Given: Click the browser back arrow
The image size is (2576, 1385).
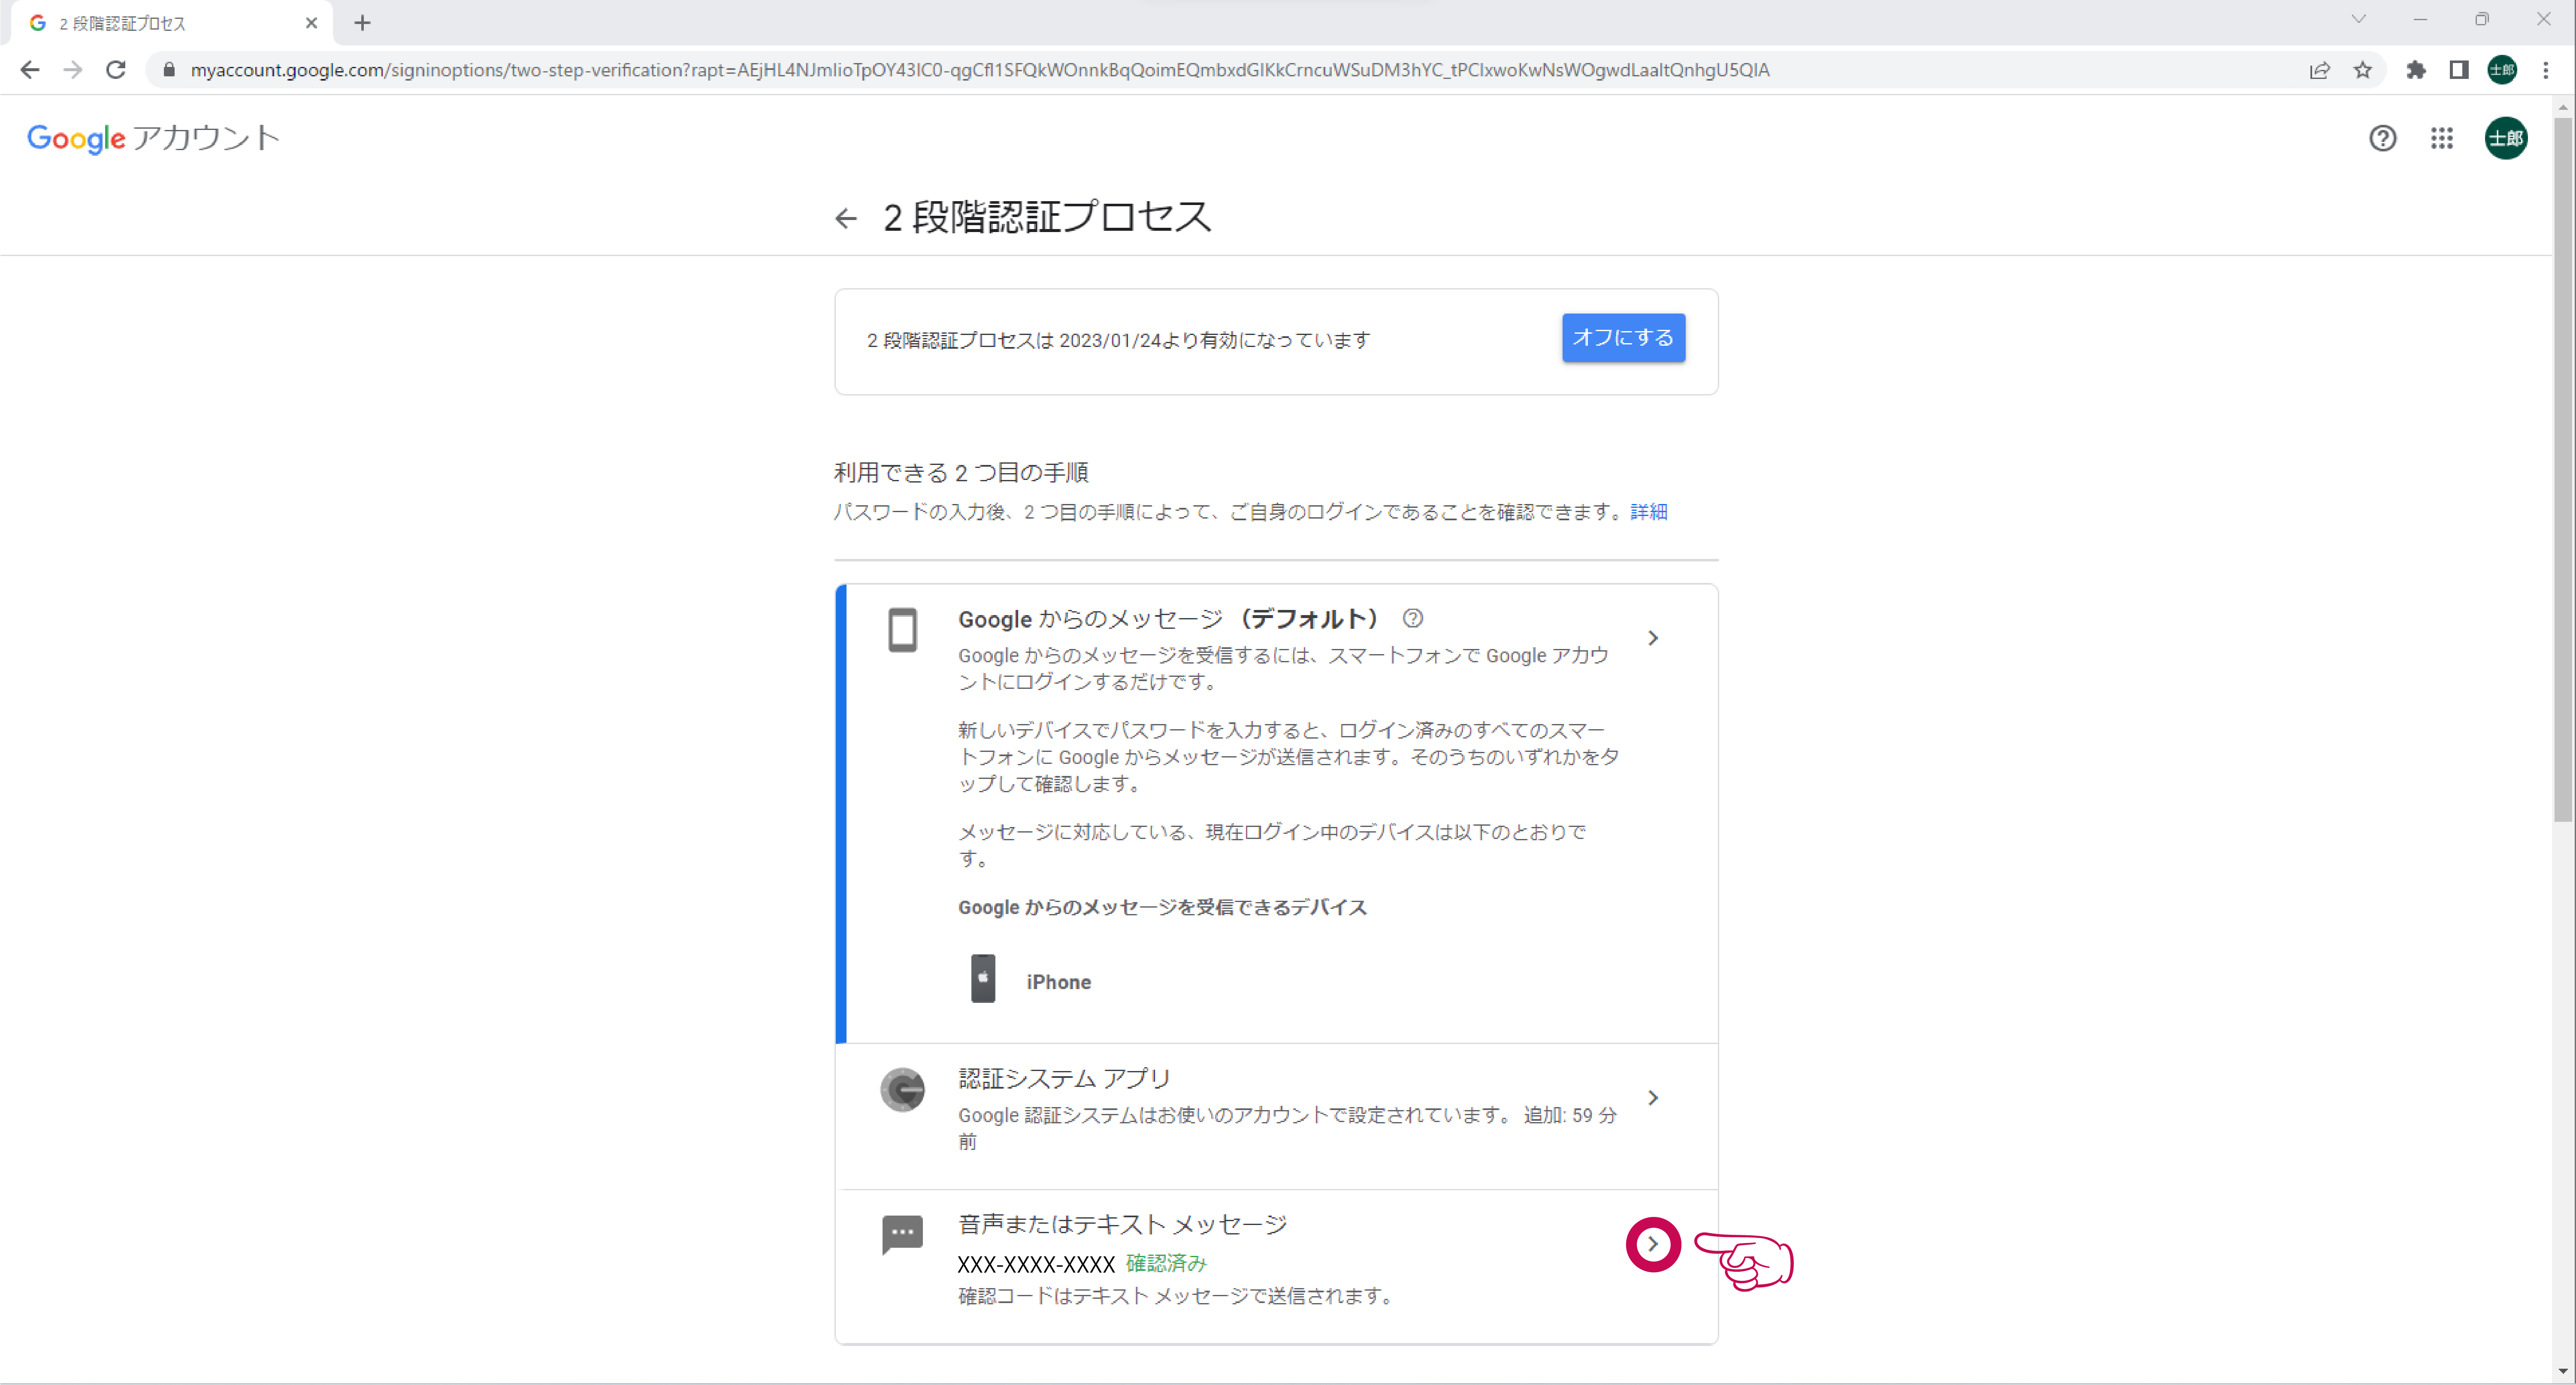Looking at the screenshot, I should [30, 70].
